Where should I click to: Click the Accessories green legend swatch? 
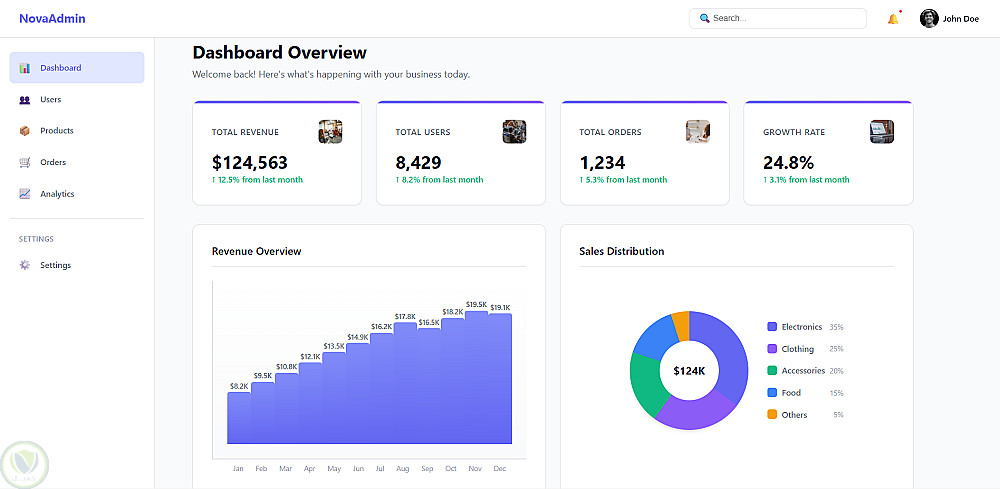pos(772,370)
